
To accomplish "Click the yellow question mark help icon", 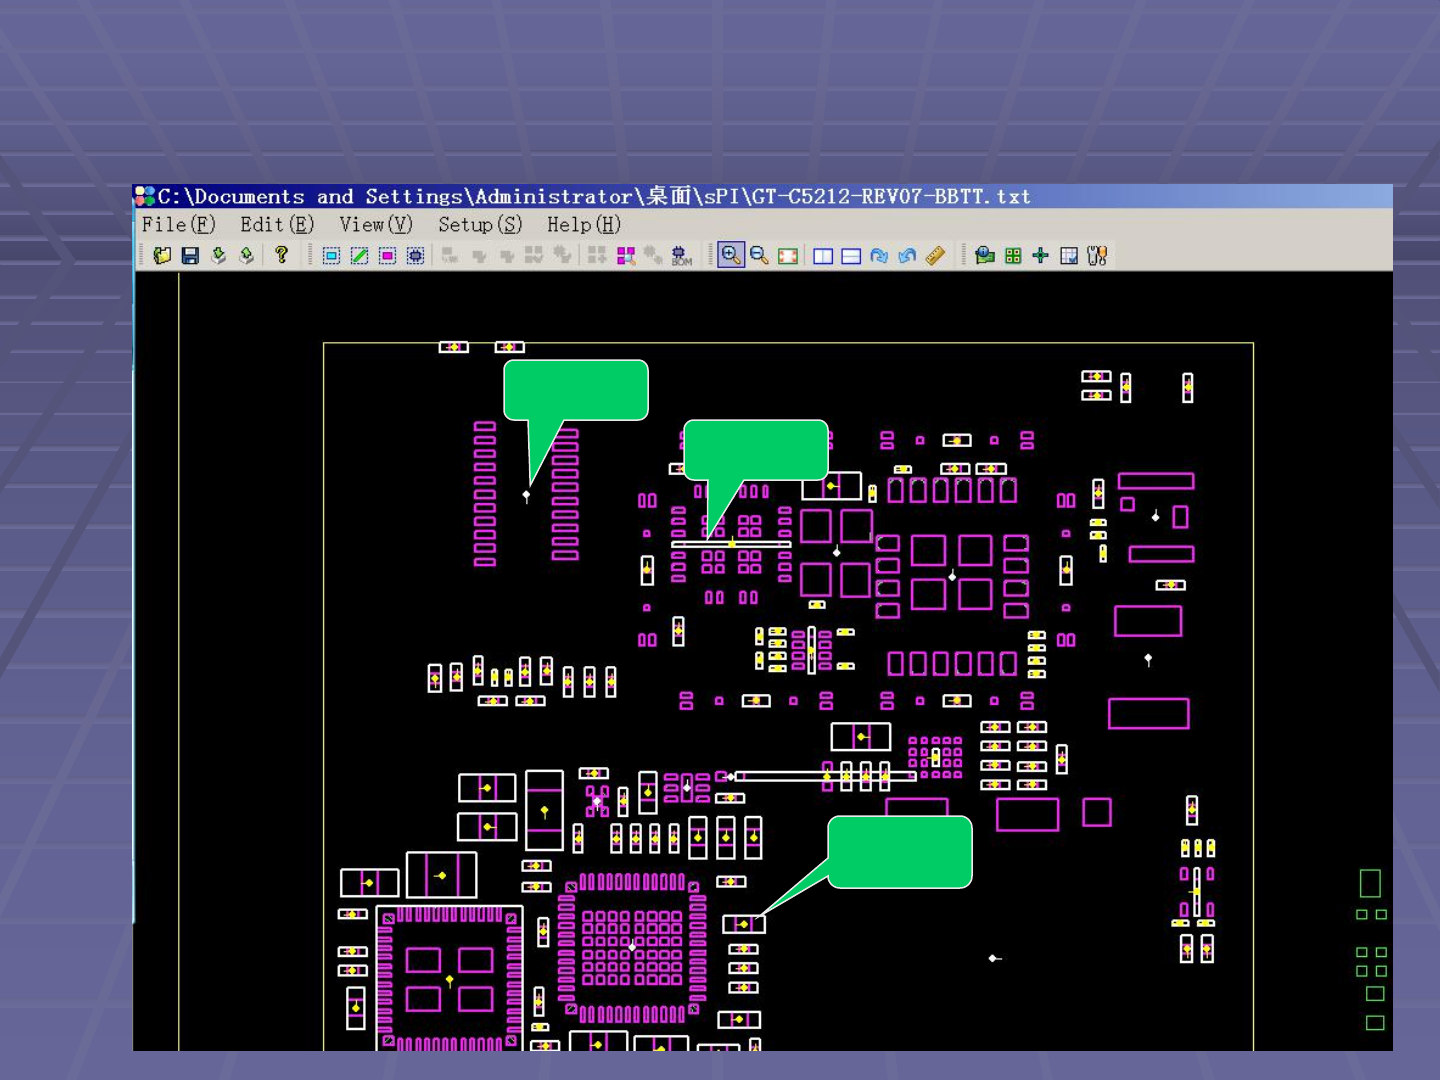I will [281, 256].
